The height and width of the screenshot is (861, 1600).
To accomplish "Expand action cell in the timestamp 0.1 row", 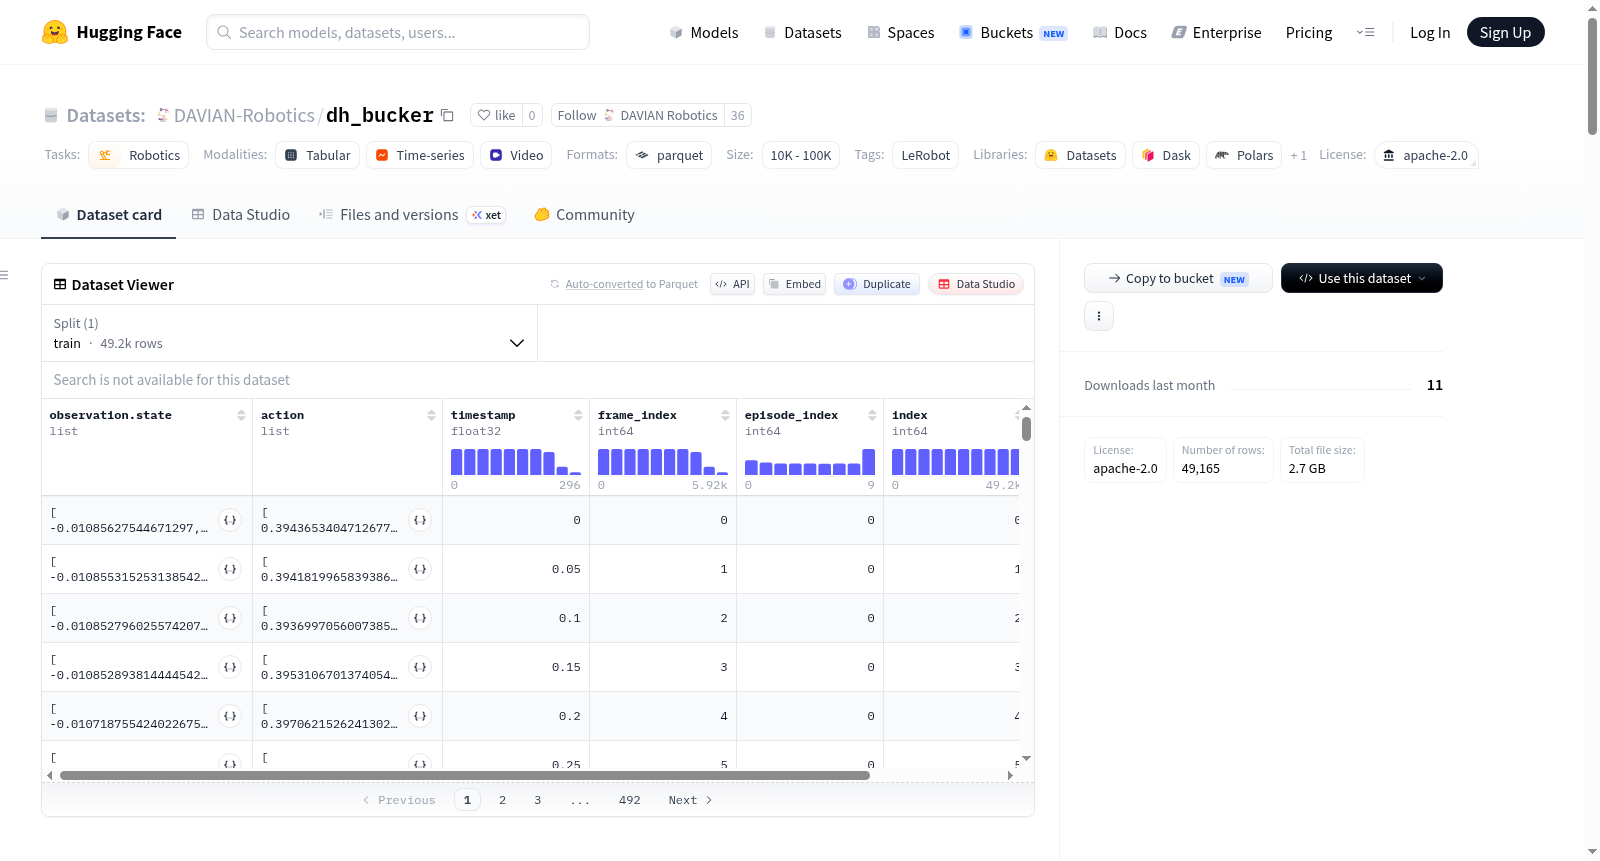I will click(x=420, y=618).
